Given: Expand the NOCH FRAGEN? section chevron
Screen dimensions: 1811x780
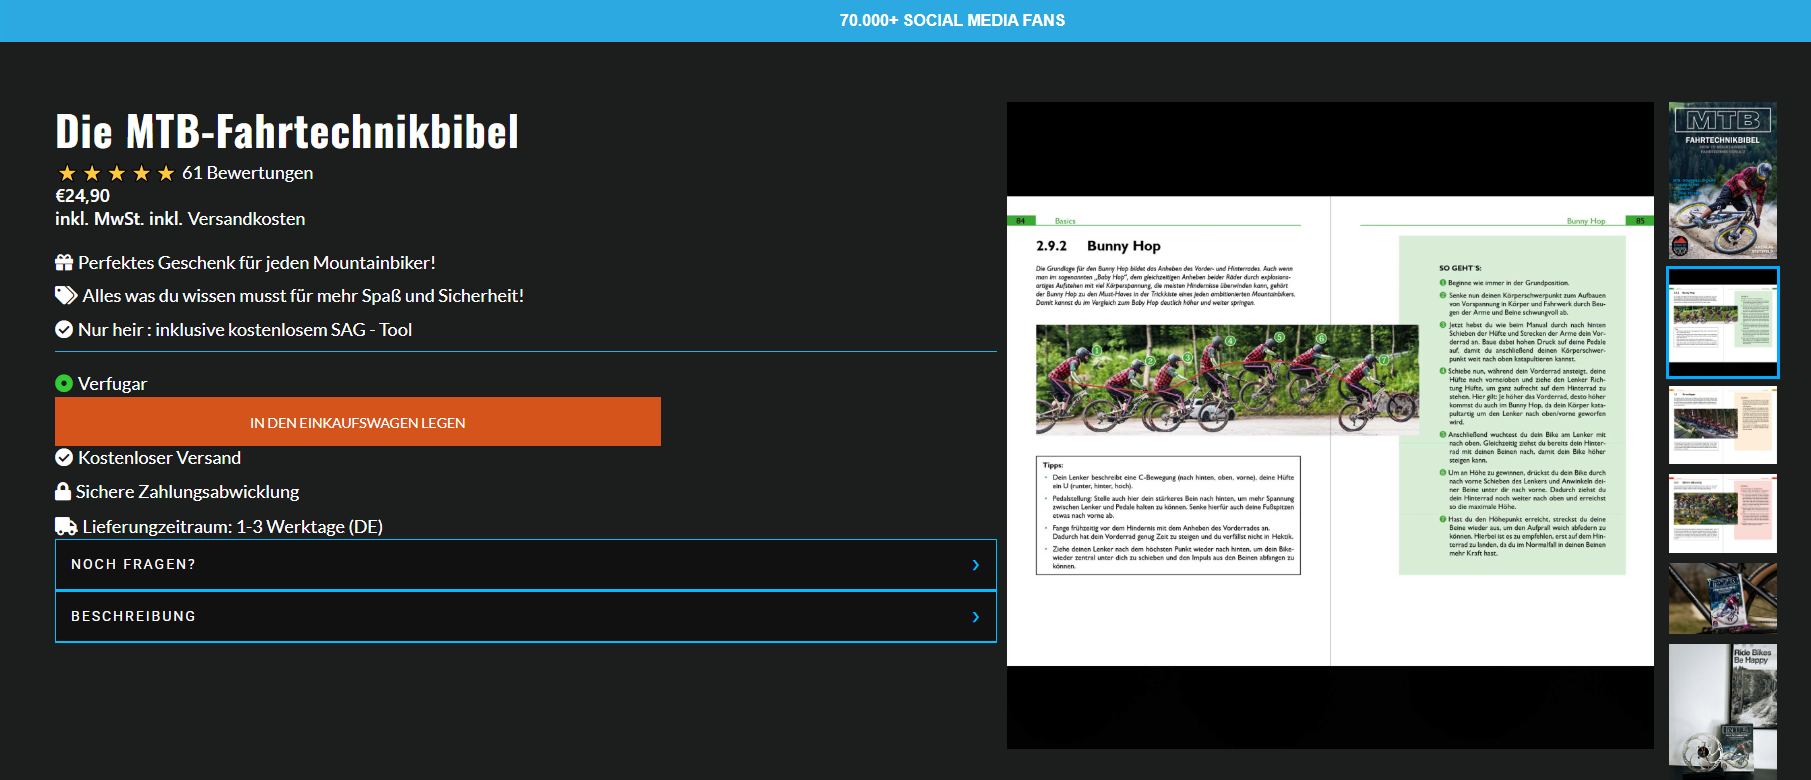Looking at the screenshot, I should (975, 565).
